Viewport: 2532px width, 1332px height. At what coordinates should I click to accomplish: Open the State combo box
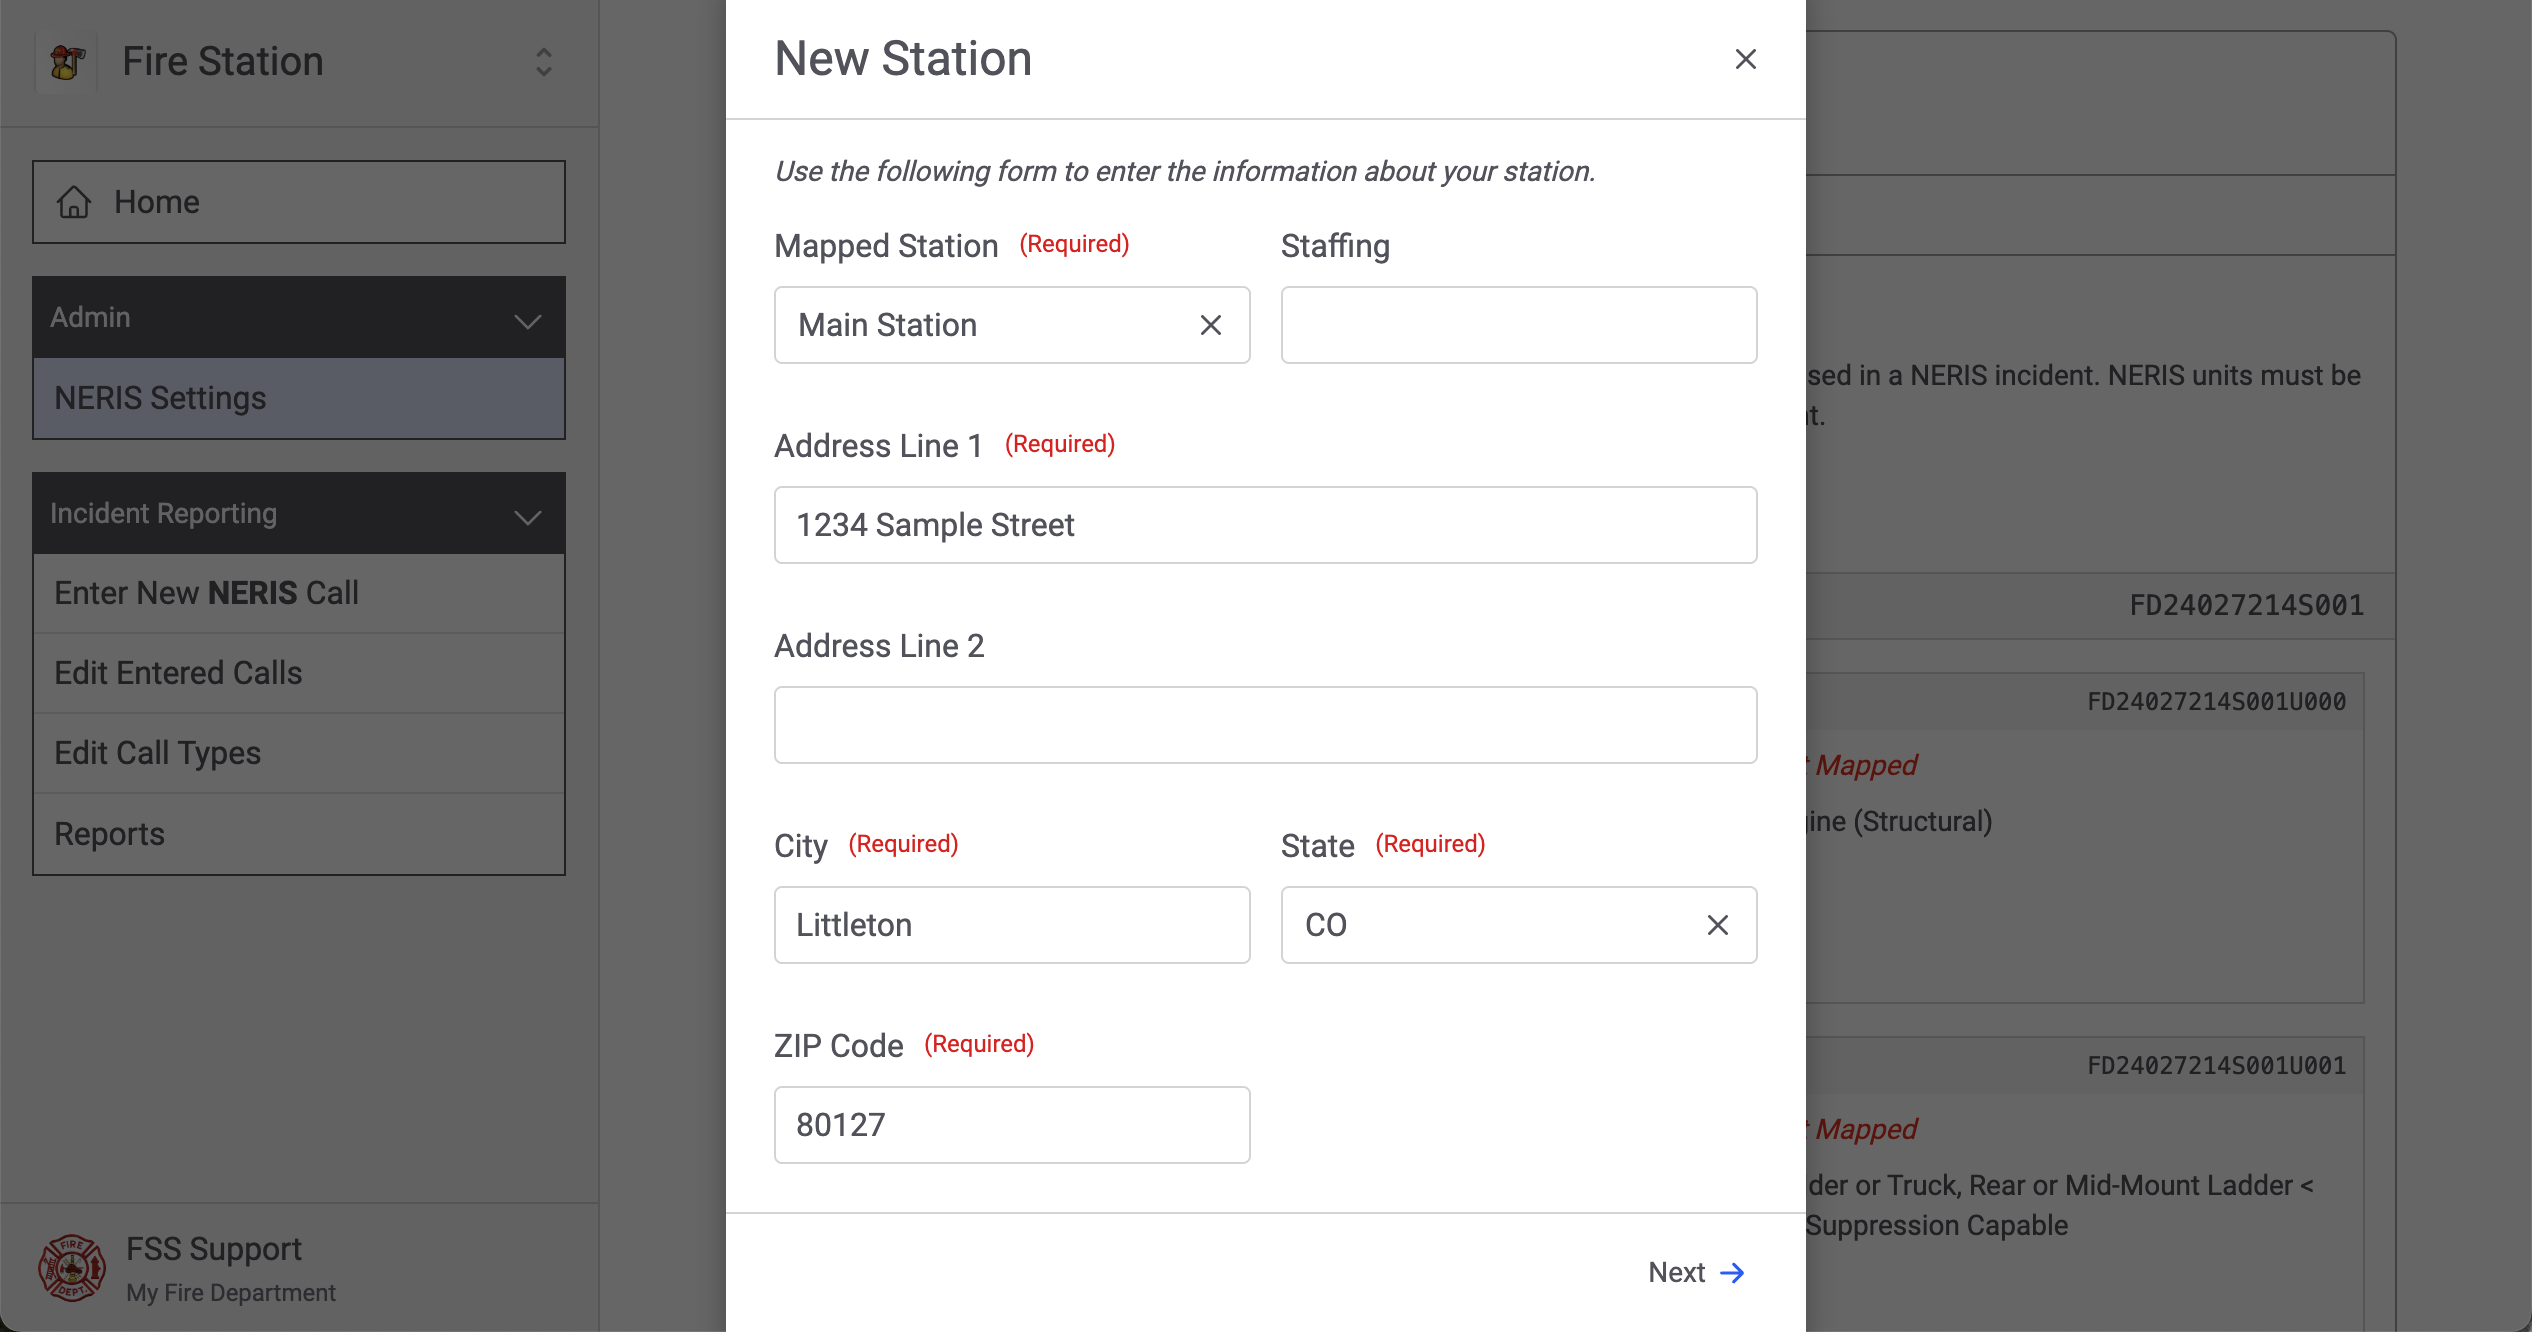pos(1490,925)
